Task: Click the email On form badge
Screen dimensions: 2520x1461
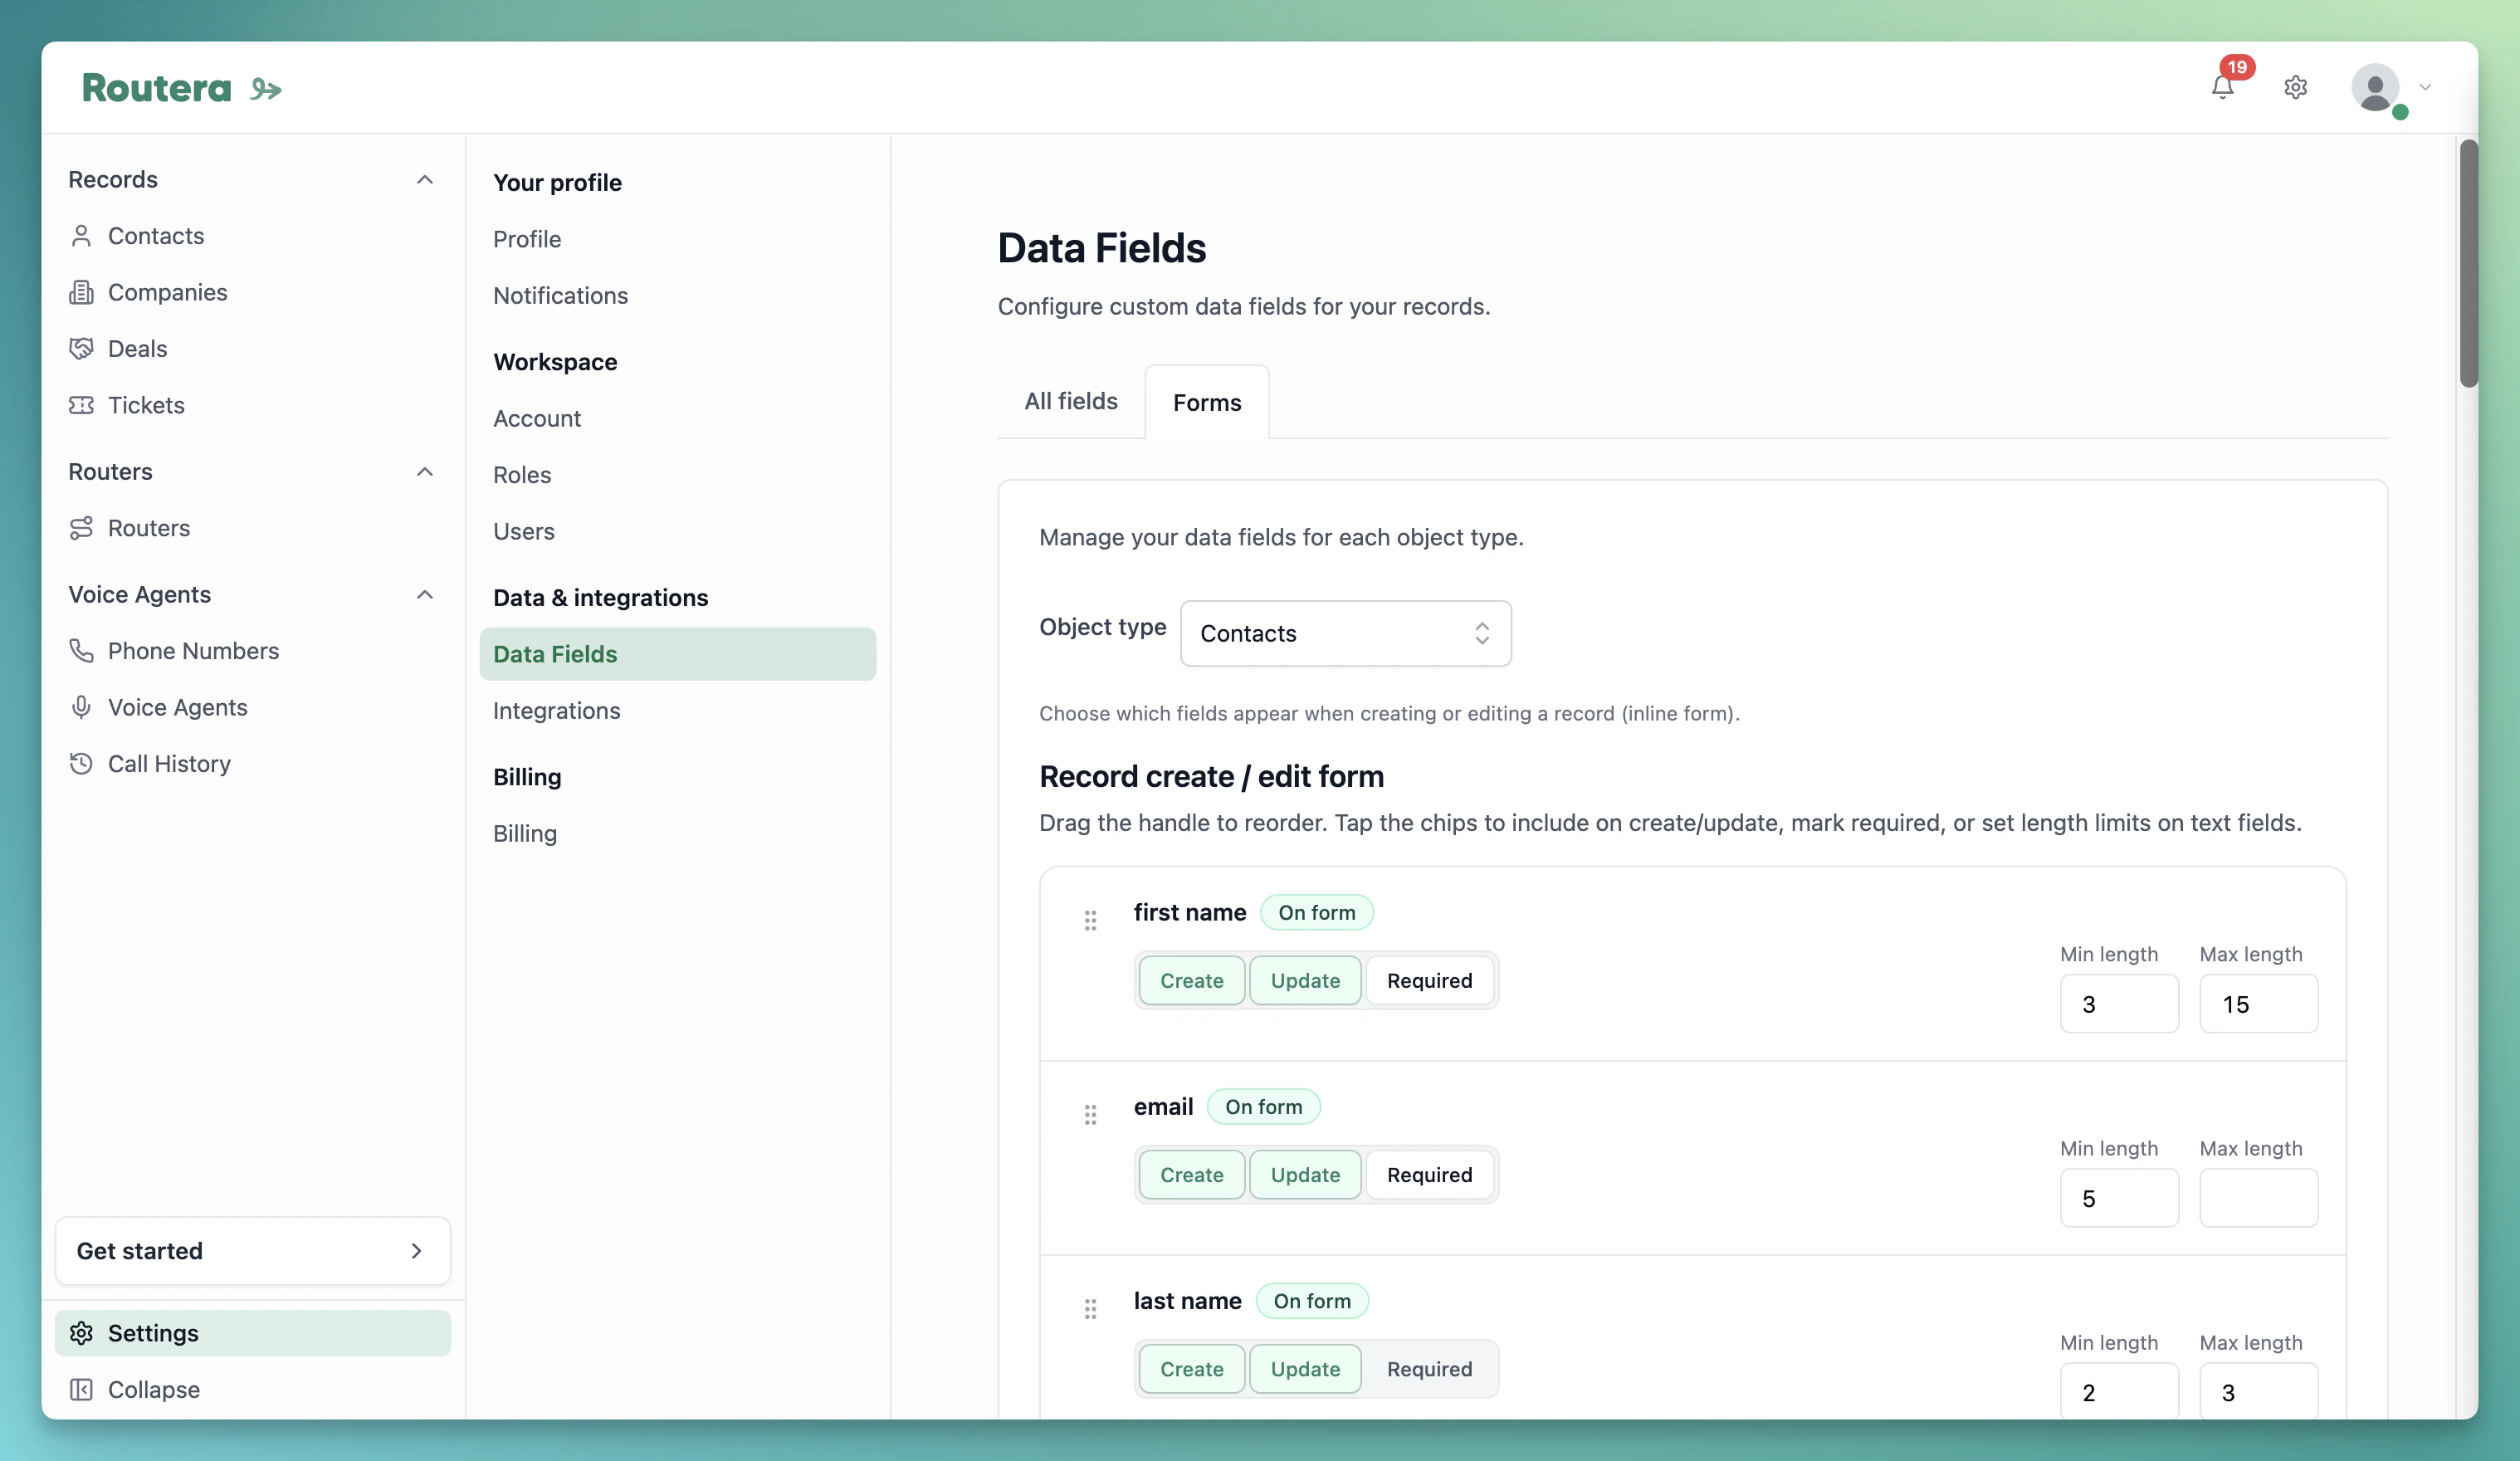Action: tap(1263, 1106)
